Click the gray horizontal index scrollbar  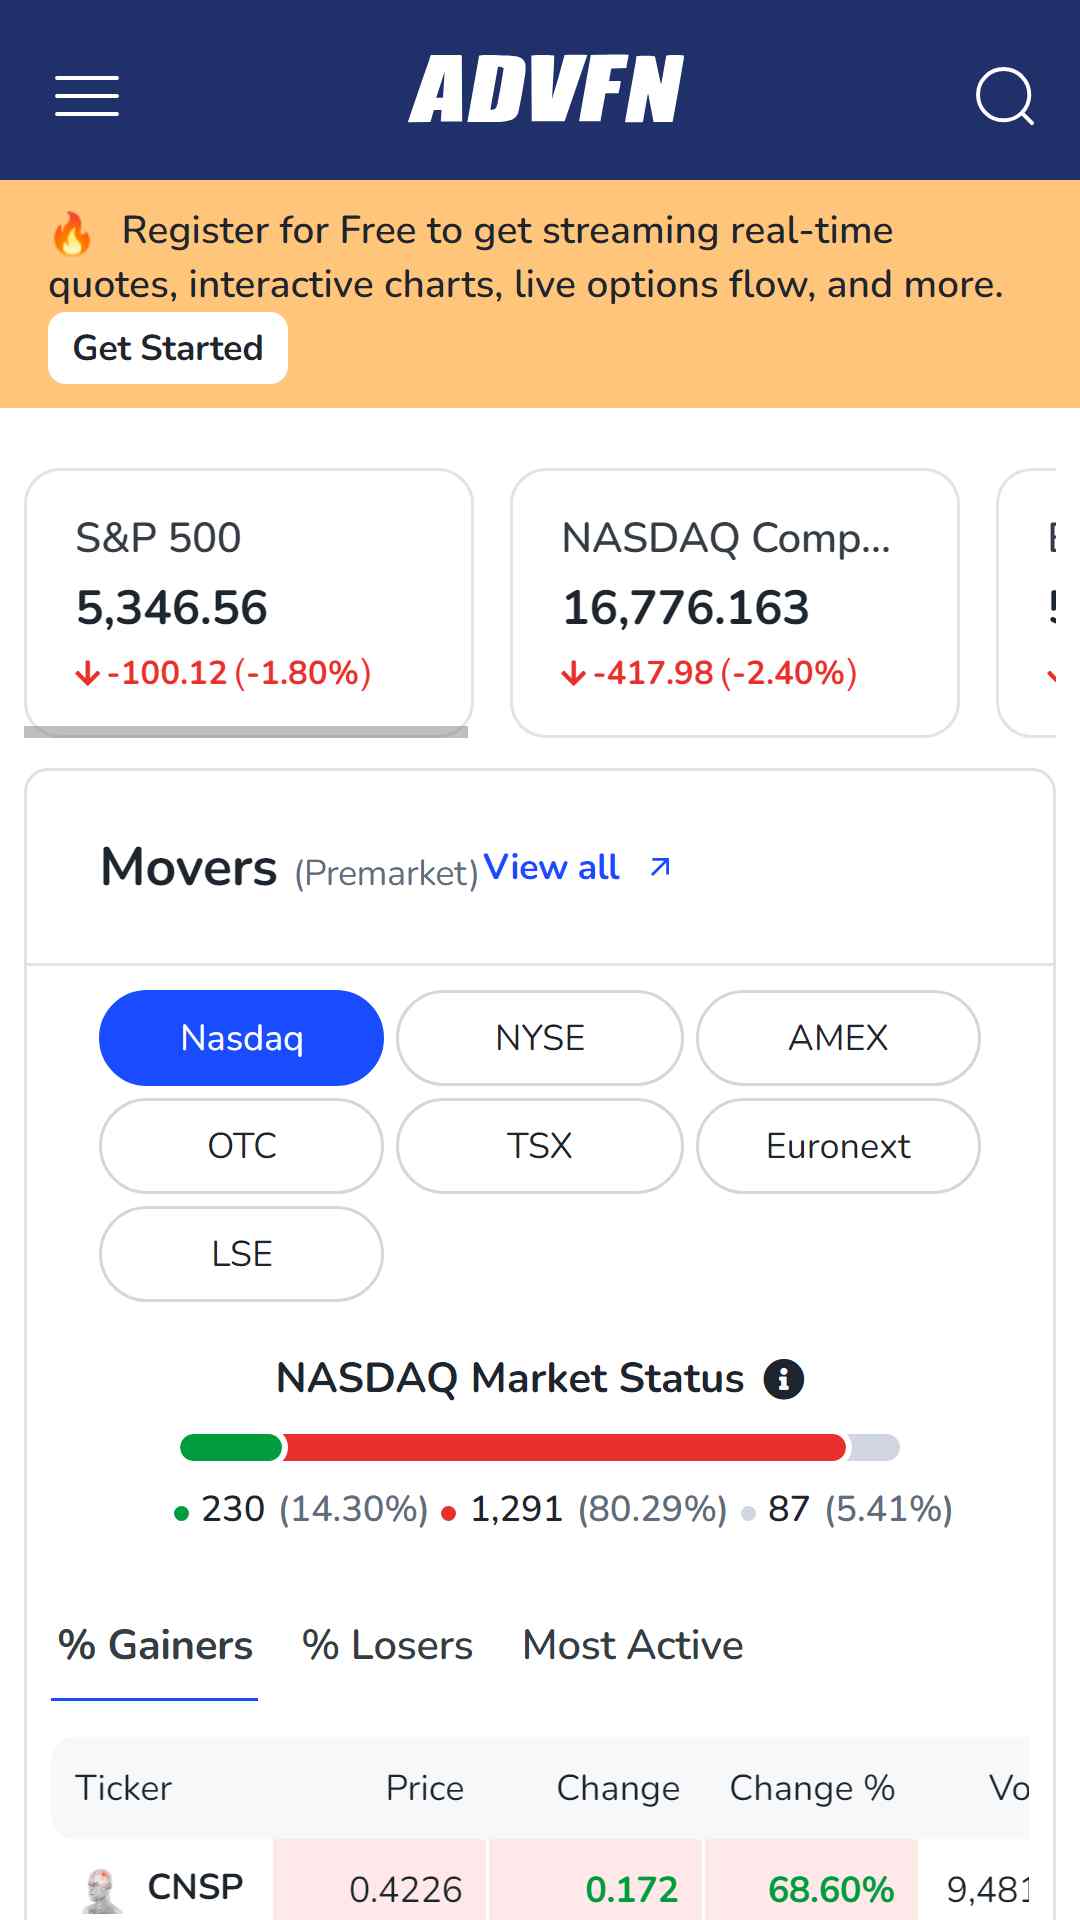[x=246, y=732]
